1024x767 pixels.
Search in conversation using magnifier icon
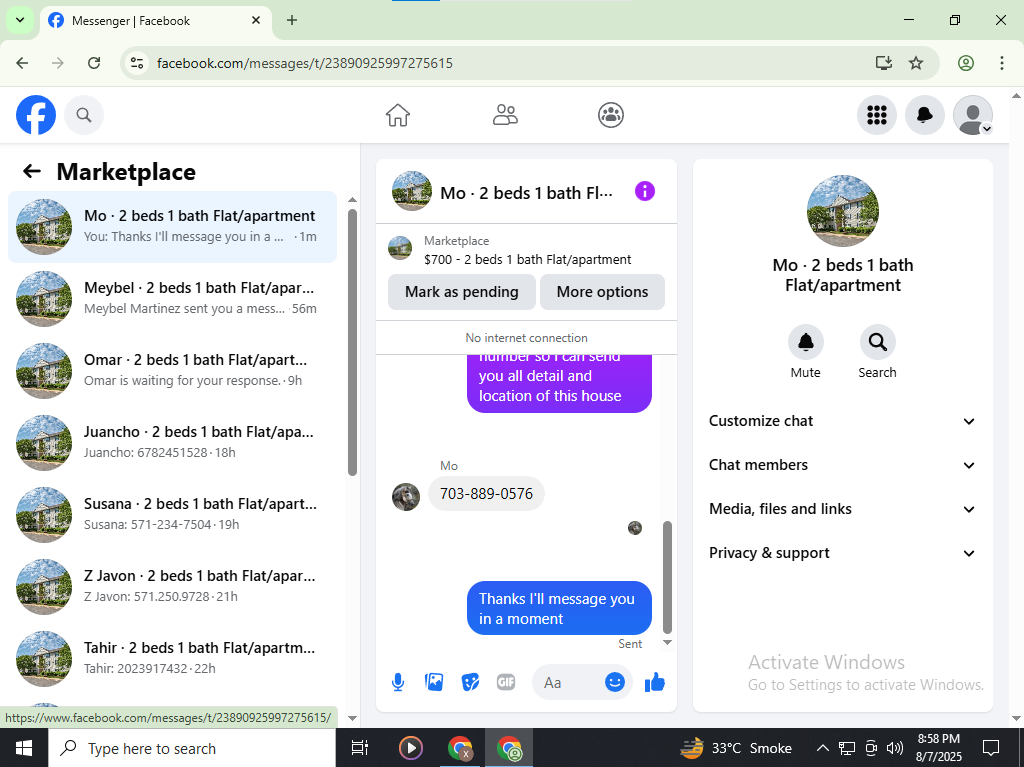(878, 342)
